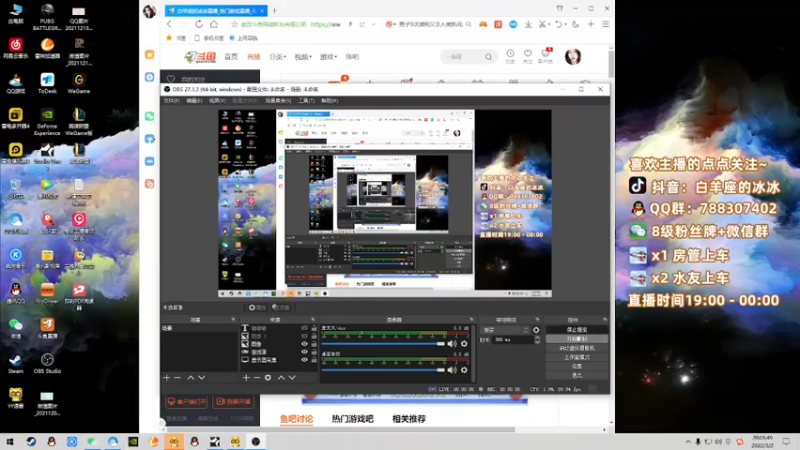This screenshot has width=800, height=450.
Task: Open scene transition properties gear
Action: click(x=536, y=330)
